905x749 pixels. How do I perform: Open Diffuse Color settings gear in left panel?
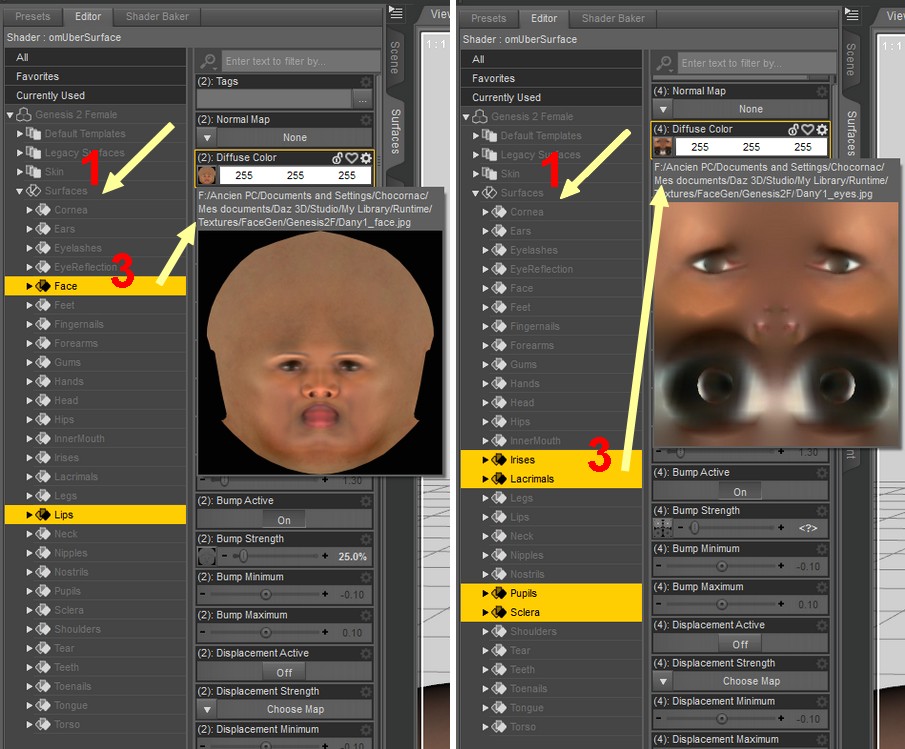[366, 158]
